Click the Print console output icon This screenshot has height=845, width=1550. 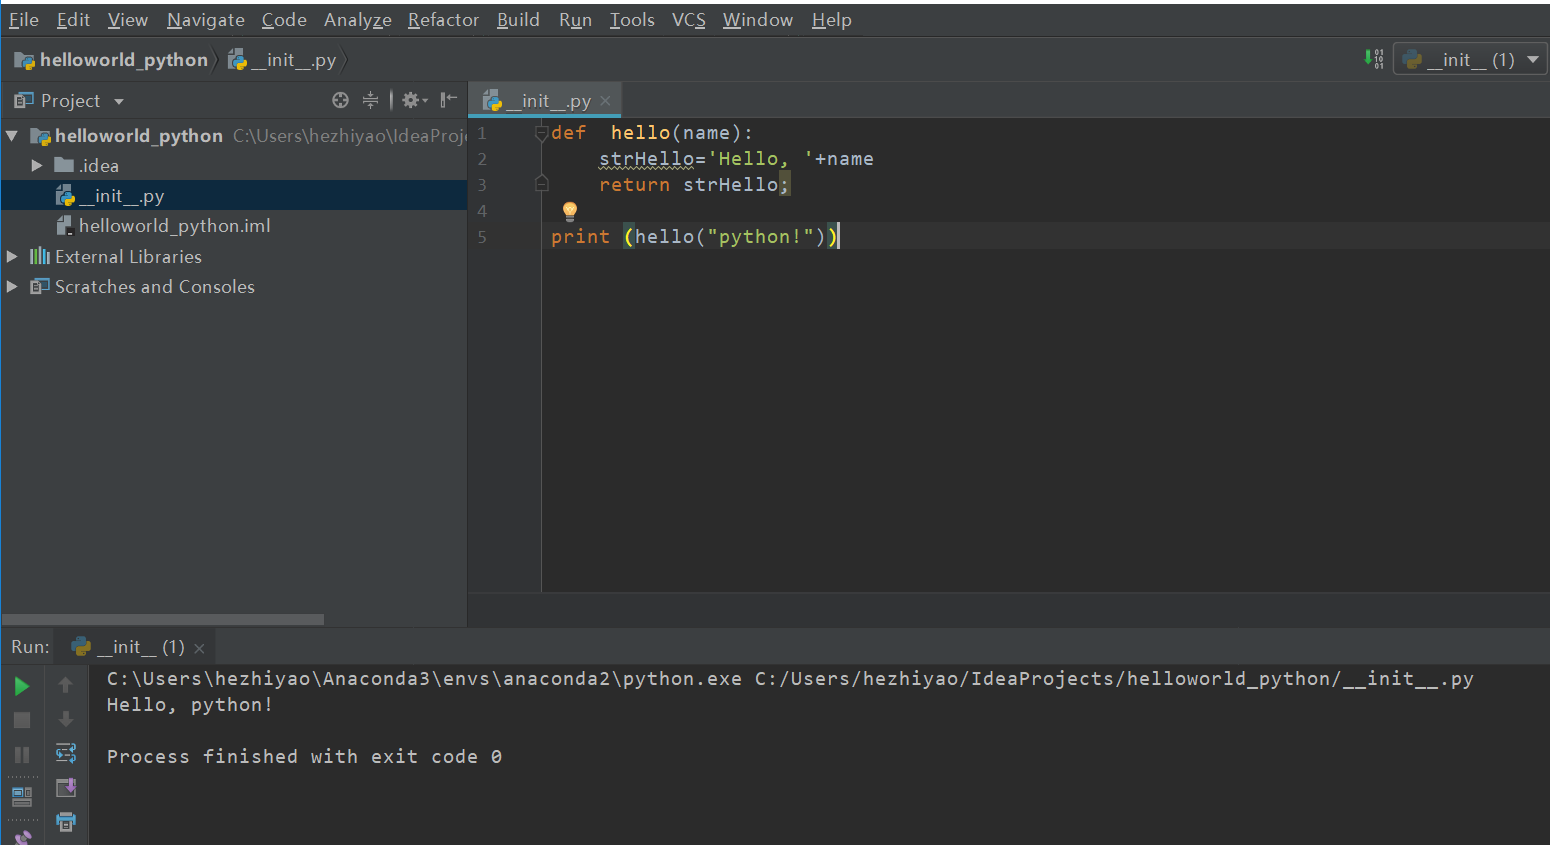(66, 822)
